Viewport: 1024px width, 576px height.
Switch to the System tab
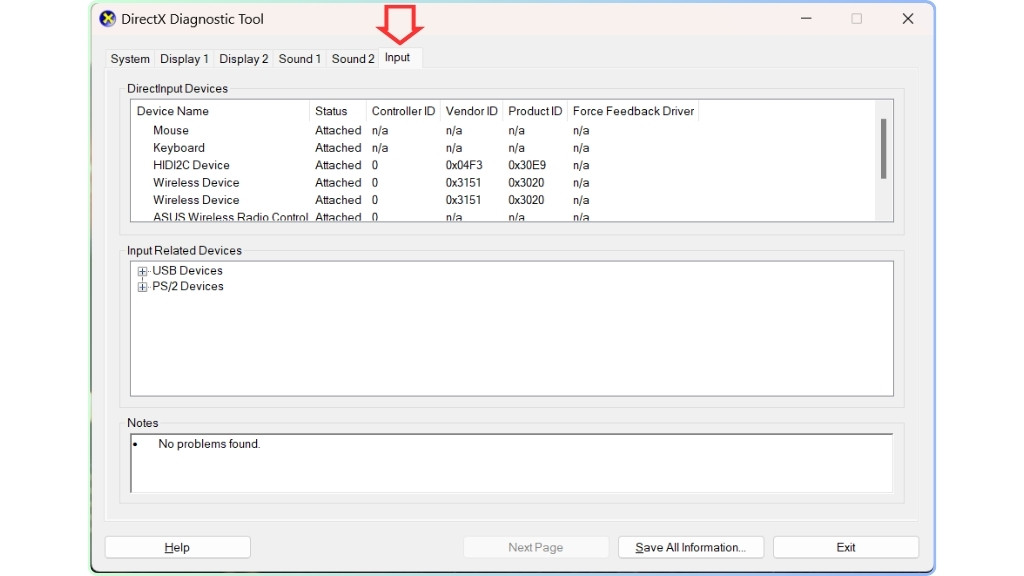pos(130,58)
